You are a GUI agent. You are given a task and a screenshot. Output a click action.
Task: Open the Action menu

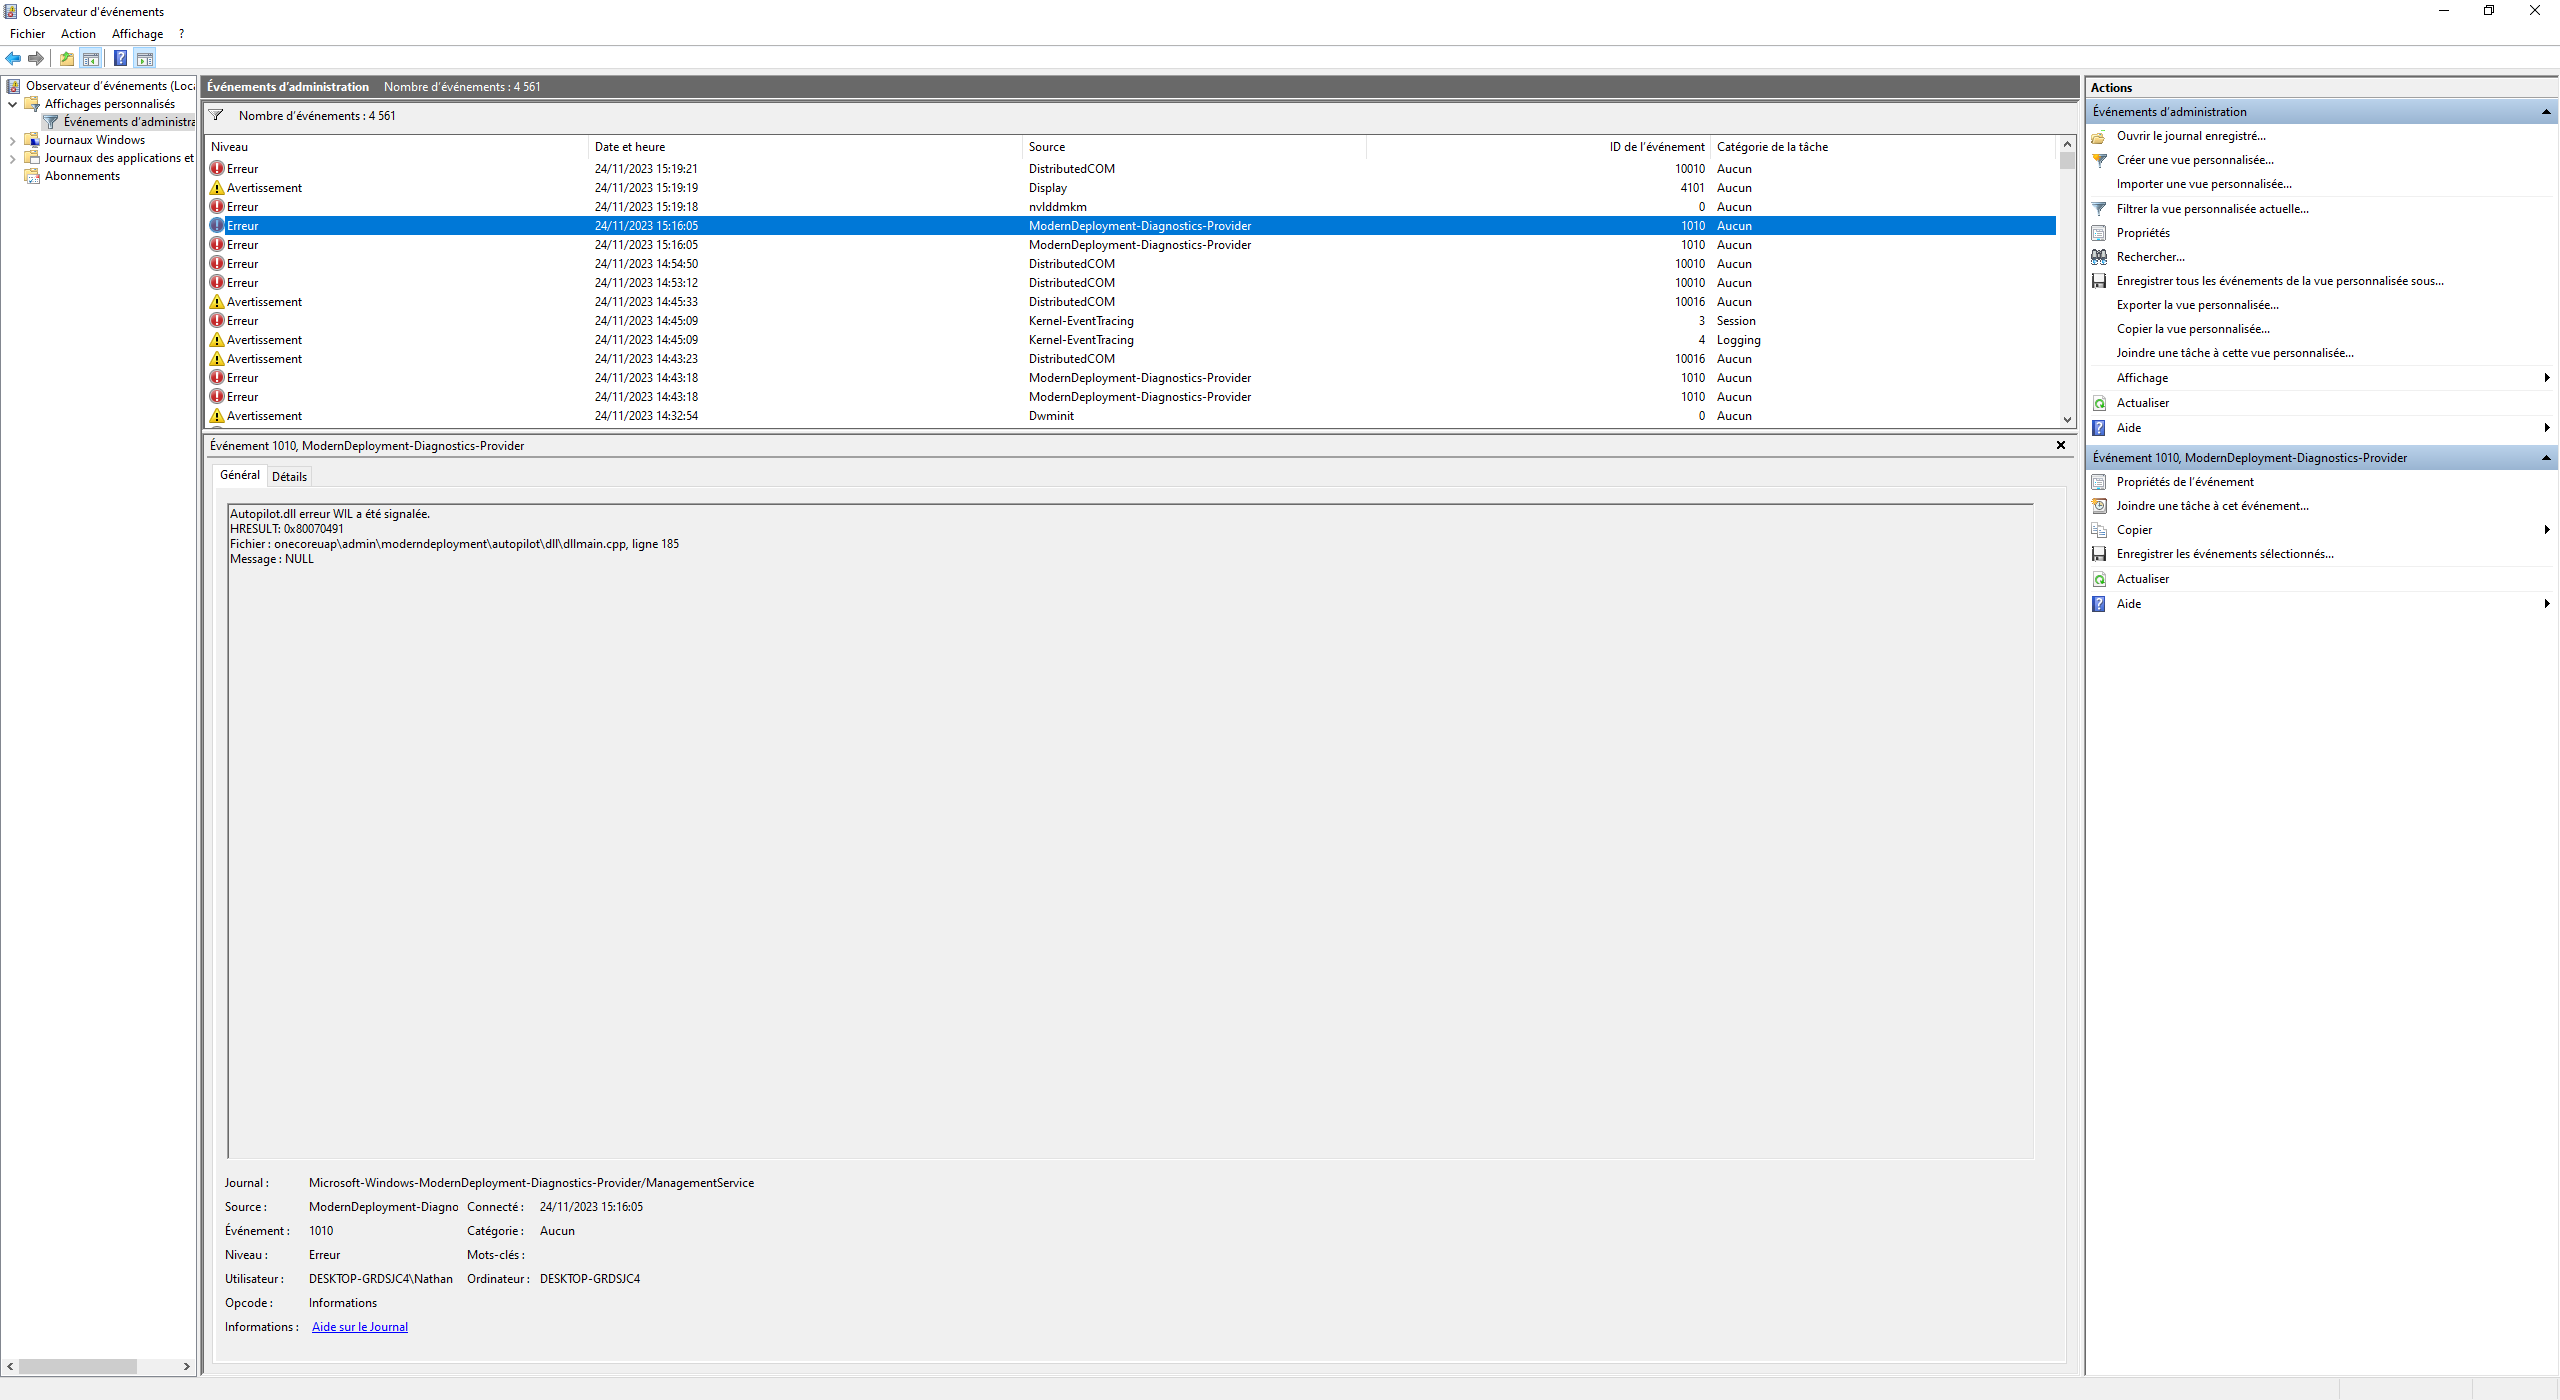78,34
